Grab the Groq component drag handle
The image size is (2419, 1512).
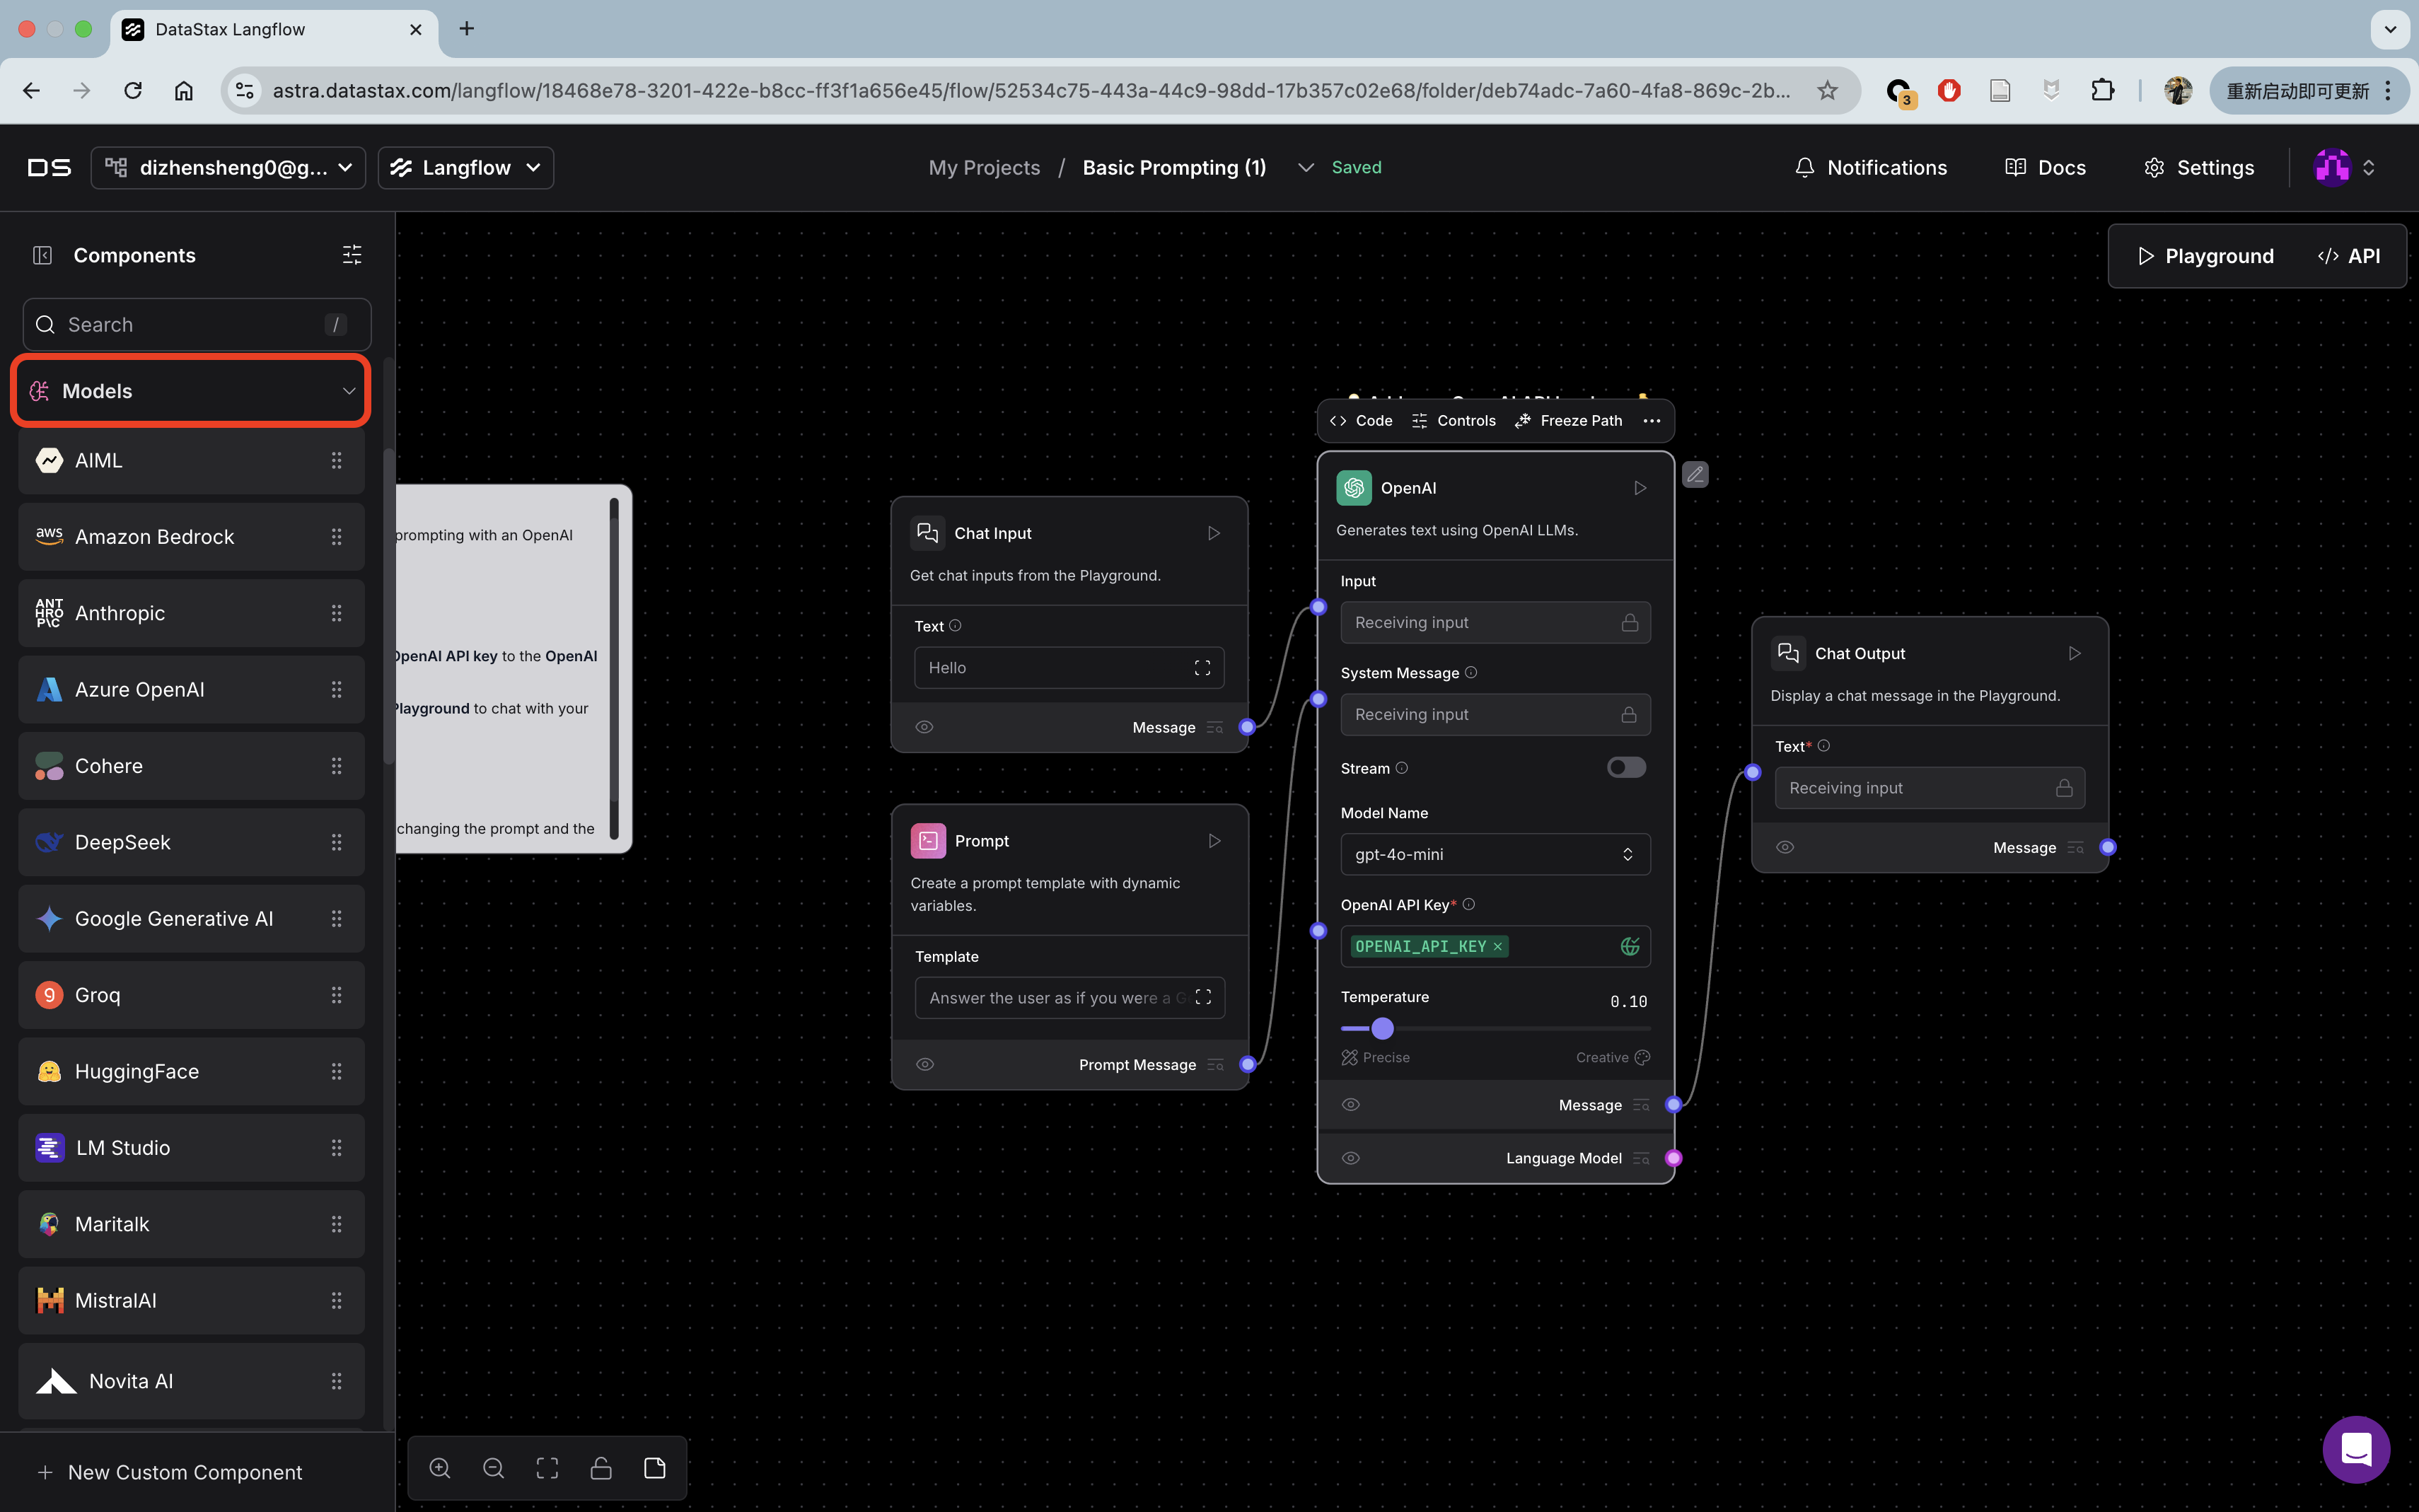coord(336,995)
